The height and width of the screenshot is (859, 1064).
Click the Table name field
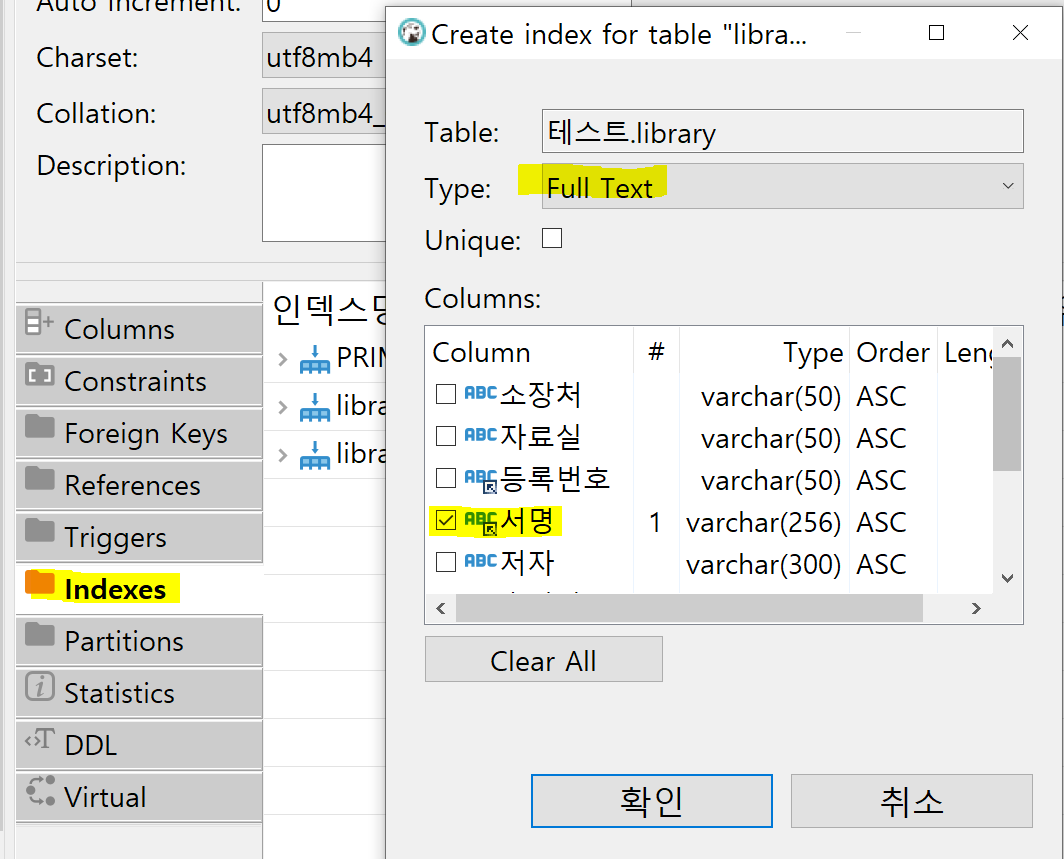782,131
